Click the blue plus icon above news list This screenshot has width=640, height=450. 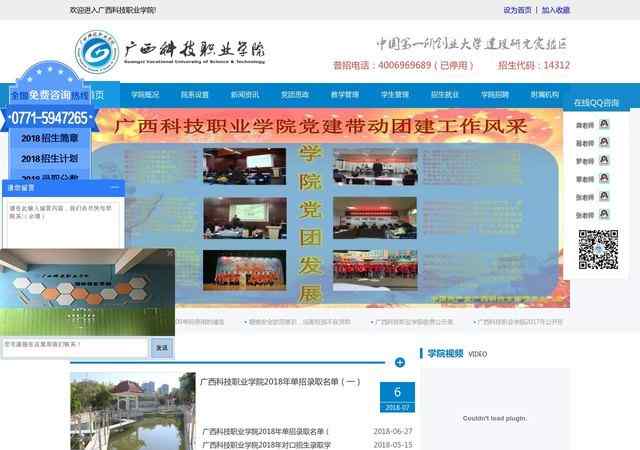point(400,362)
